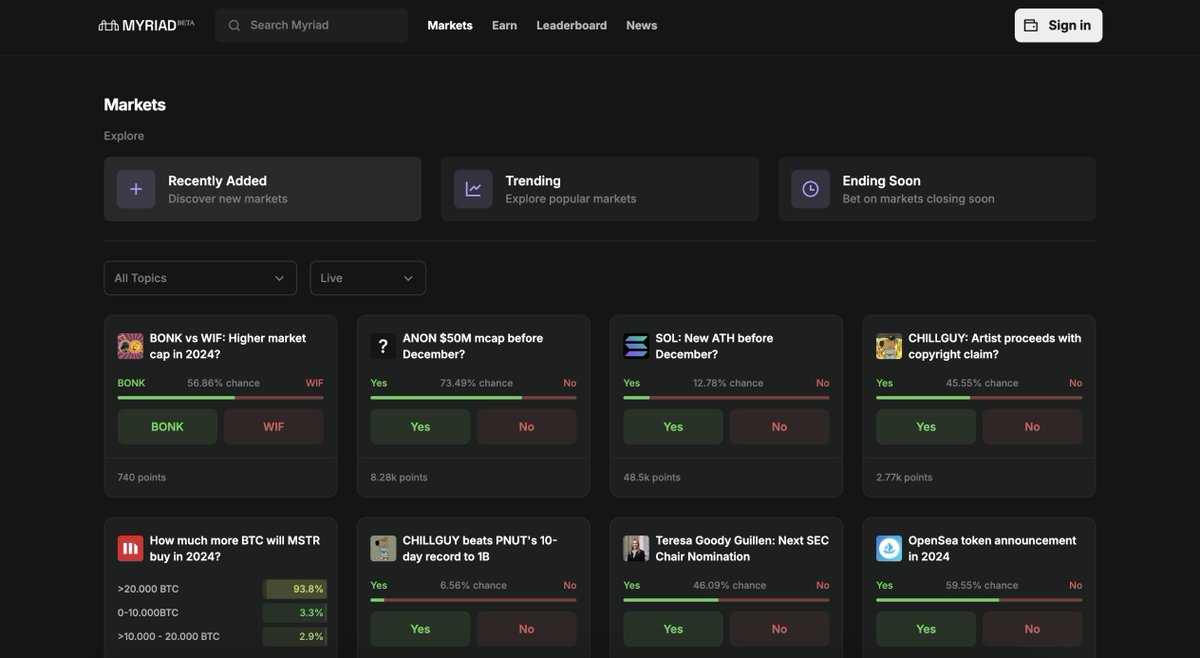Click the OpenSea token market icon
The width and height of the screenshot is (1200, 658).
point(889,548)
